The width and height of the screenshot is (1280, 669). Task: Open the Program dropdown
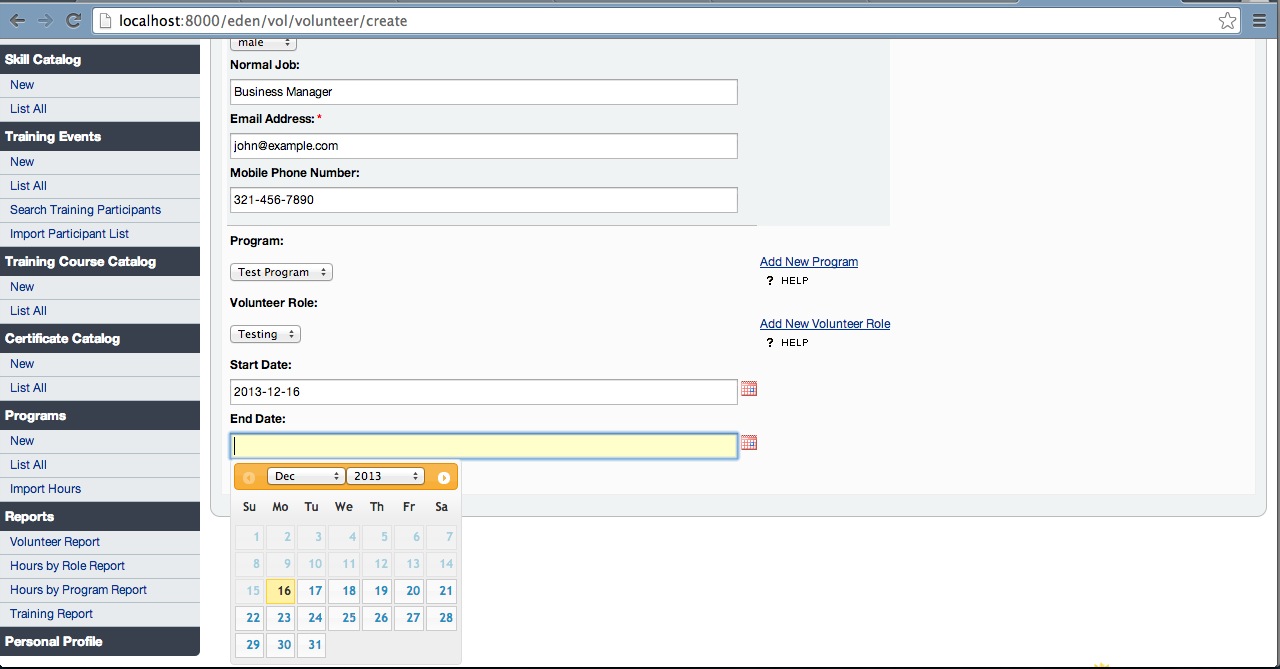281,272
